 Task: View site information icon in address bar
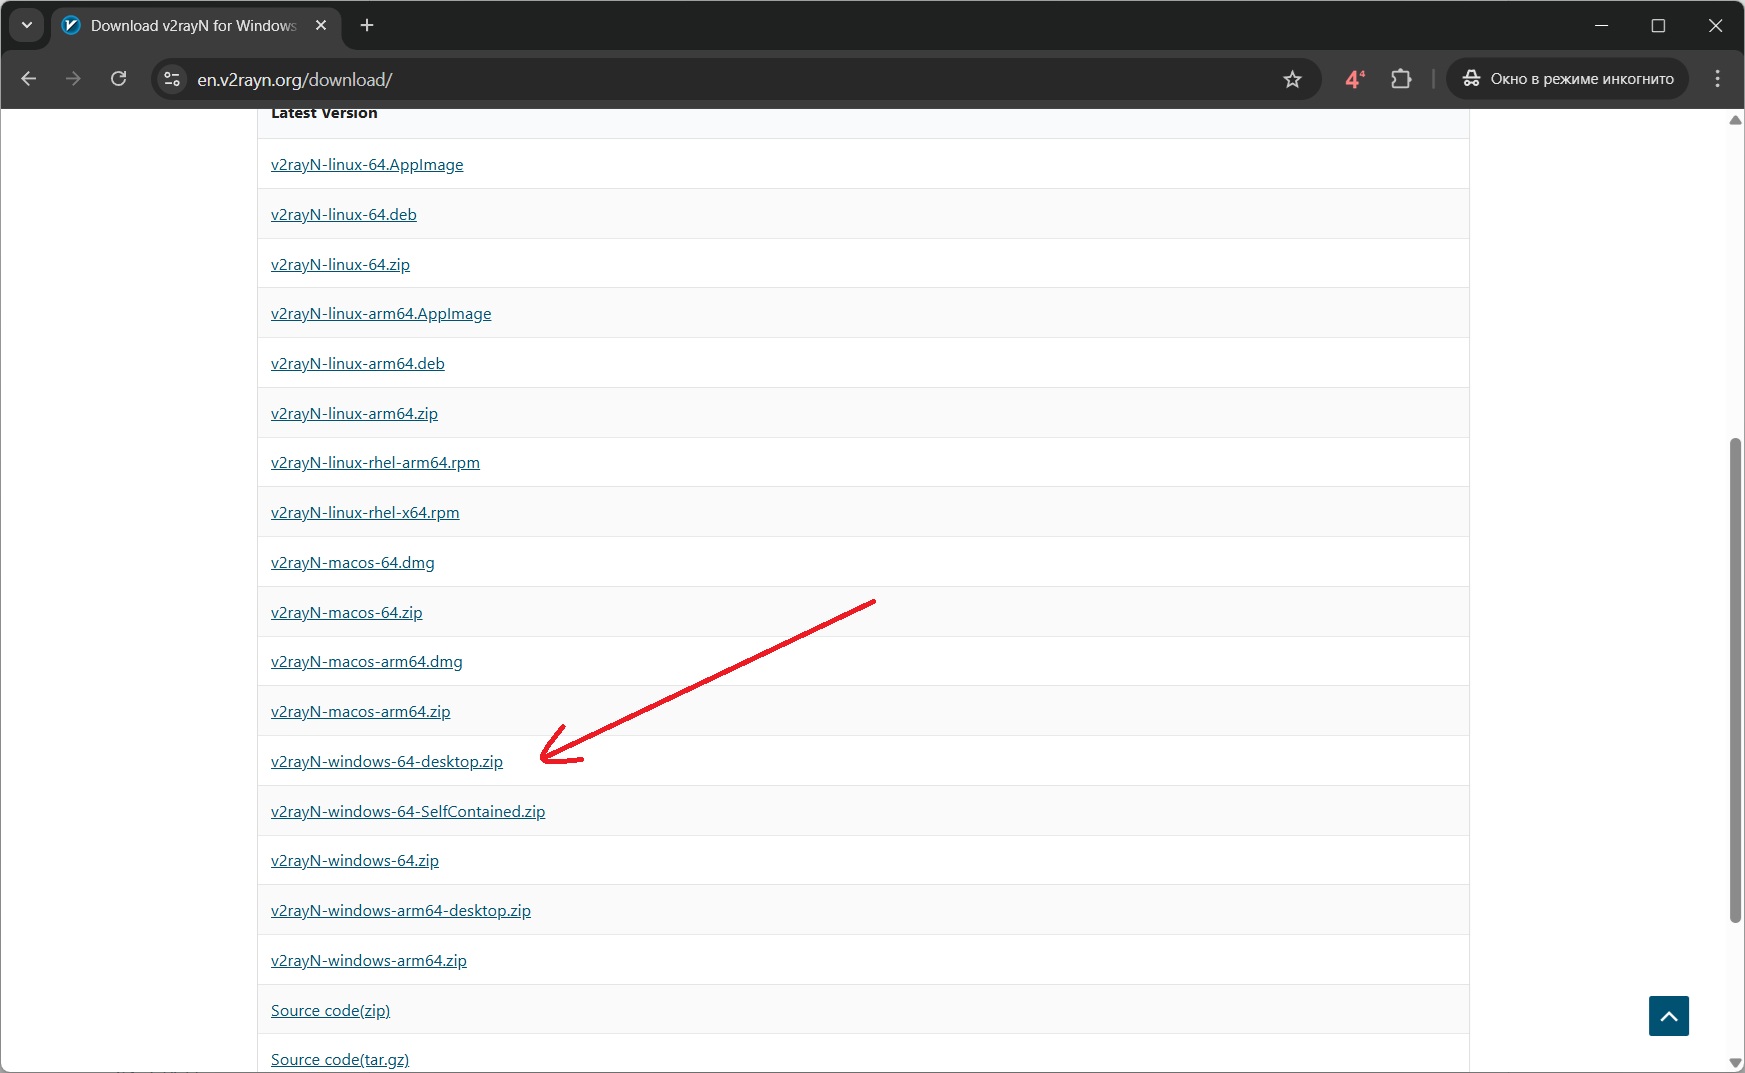click(172, 79)
